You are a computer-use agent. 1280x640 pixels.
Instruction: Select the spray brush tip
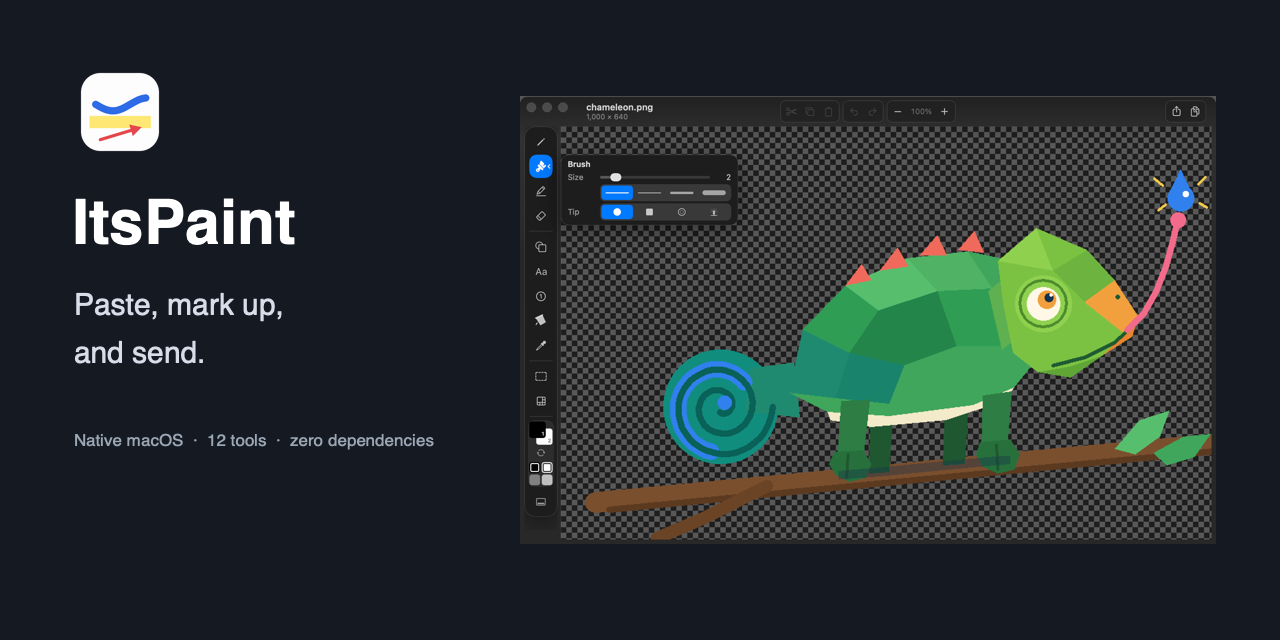tap(714, 212)
